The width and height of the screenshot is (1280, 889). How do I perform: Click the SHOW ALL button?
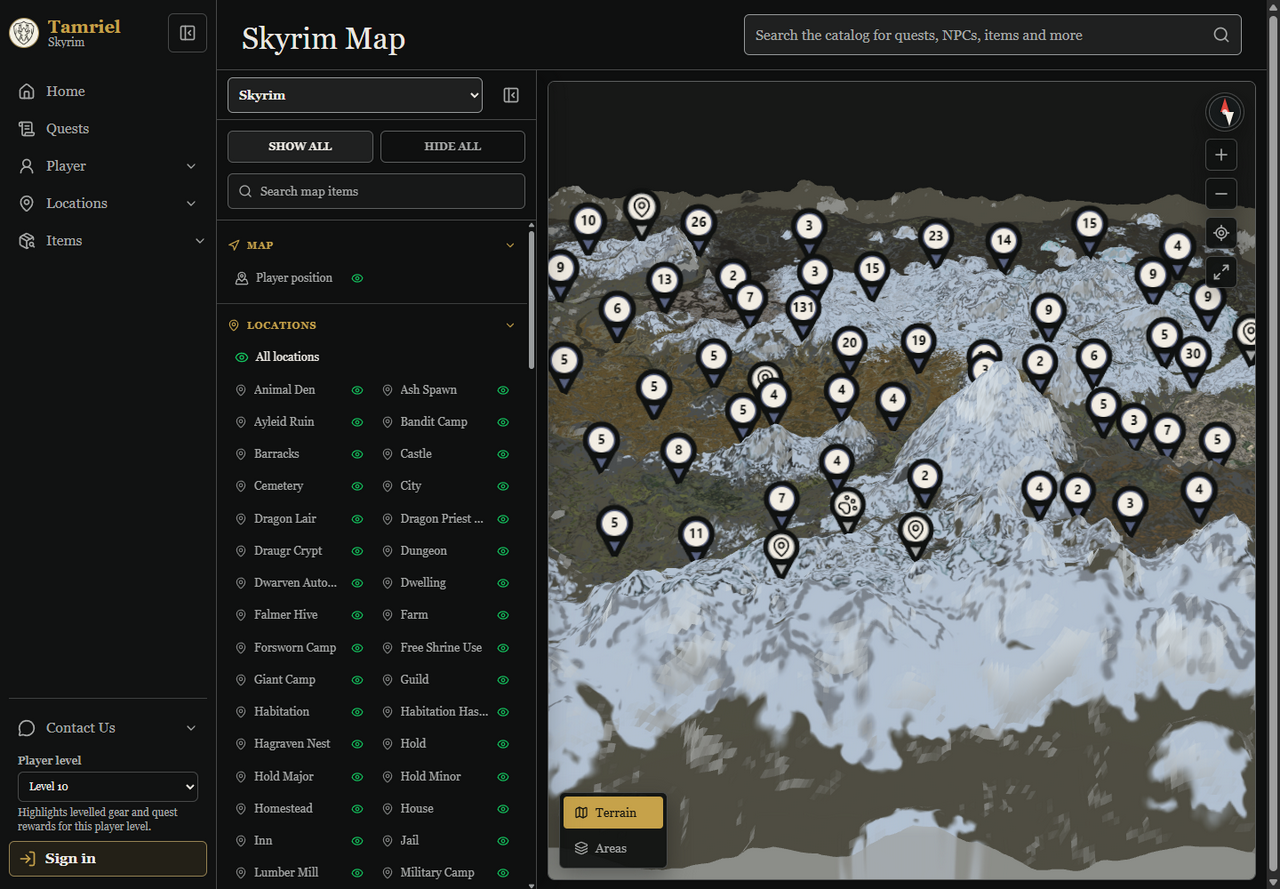[300, 146]
